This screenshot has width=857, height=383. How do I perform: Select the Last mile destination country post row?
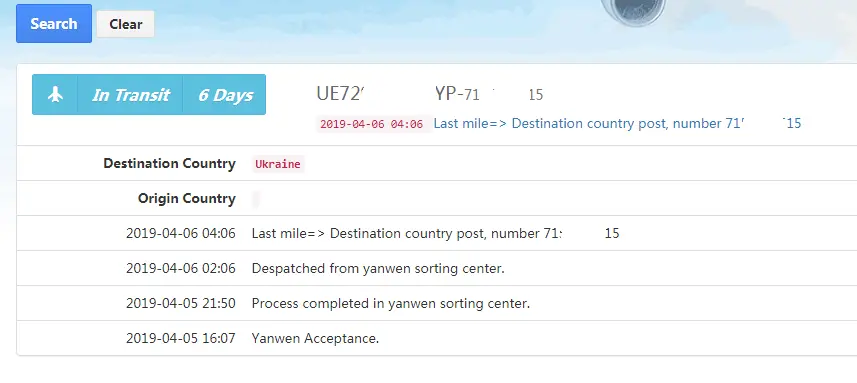[x=437, y=233]
